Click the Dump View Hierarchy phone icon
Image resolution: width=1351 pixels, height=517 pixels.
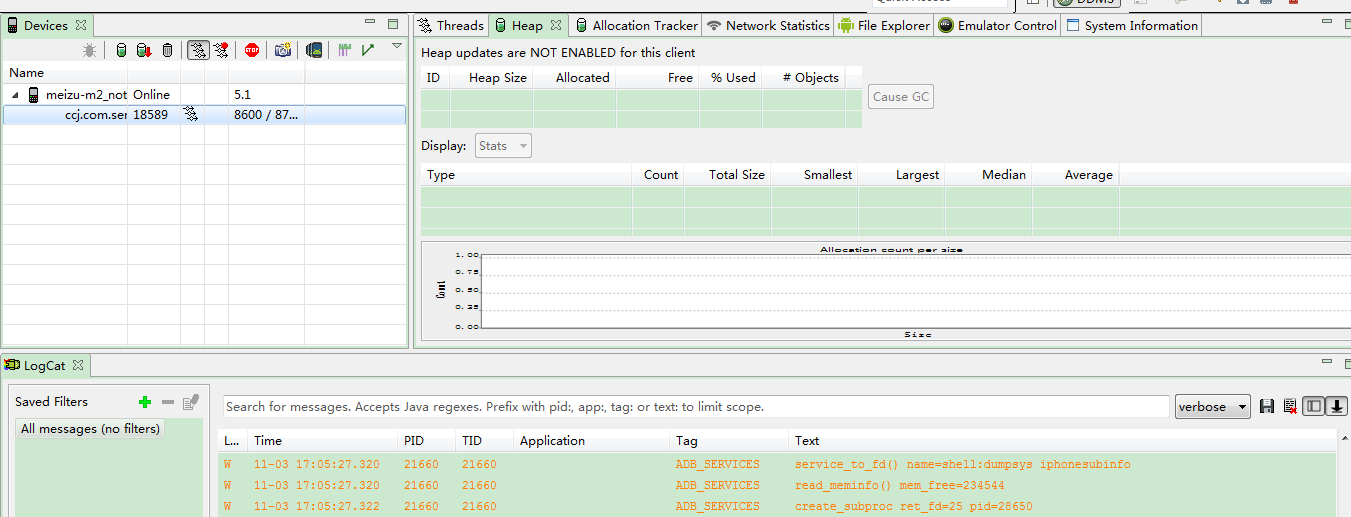pyautogui.click(x=314, y=50)
